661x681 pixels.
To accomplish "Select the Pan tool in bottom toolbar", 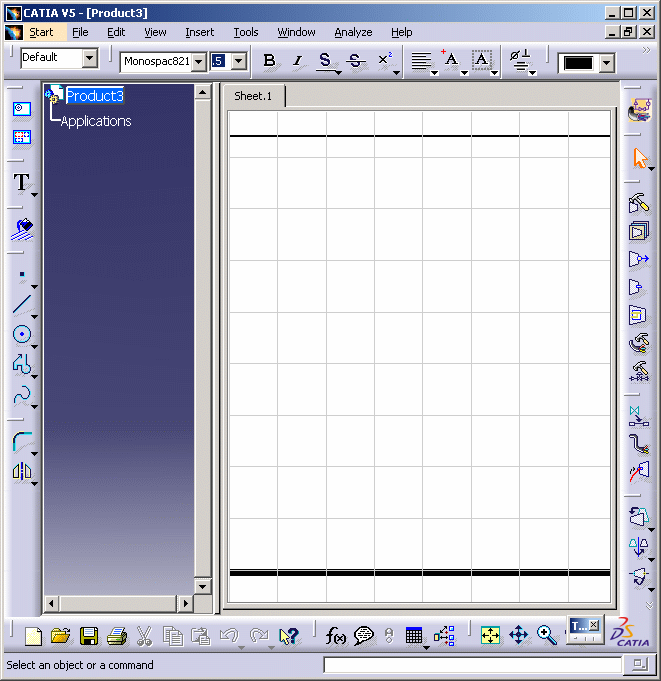I will [518, 635].
